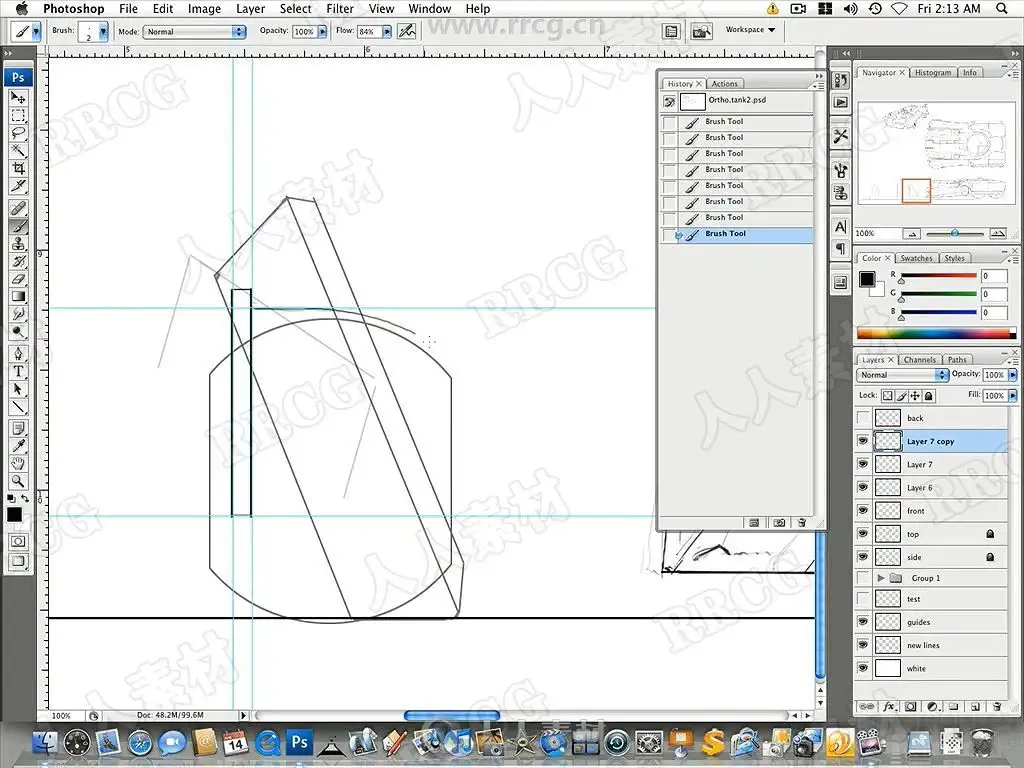Image resolution: width=1024 pixels, height=768 pixels.
Task: Open the Flow slider arrow
Action: 387,31
